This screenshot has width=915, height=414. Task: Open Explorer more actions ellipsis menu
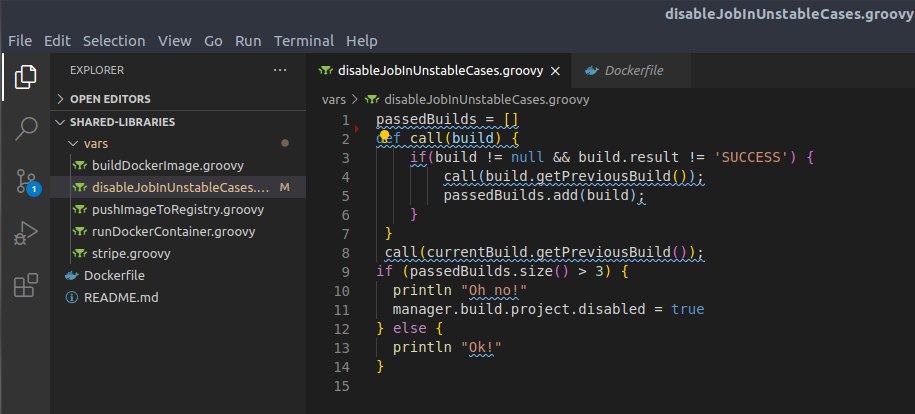[x=280, y=70]
